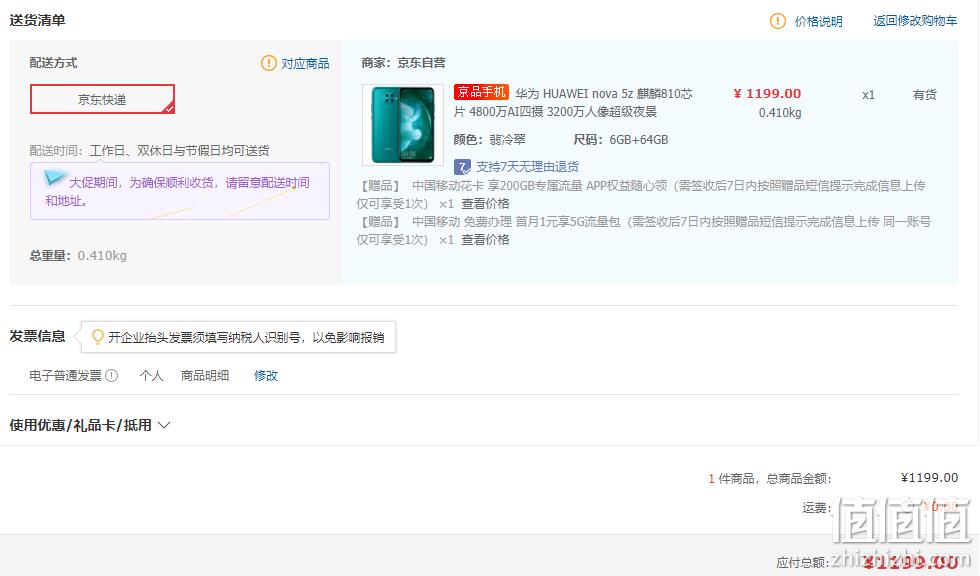
Task: Click 查看价格 for 中国移动 免费办理 gift
Action: [485, 240]
